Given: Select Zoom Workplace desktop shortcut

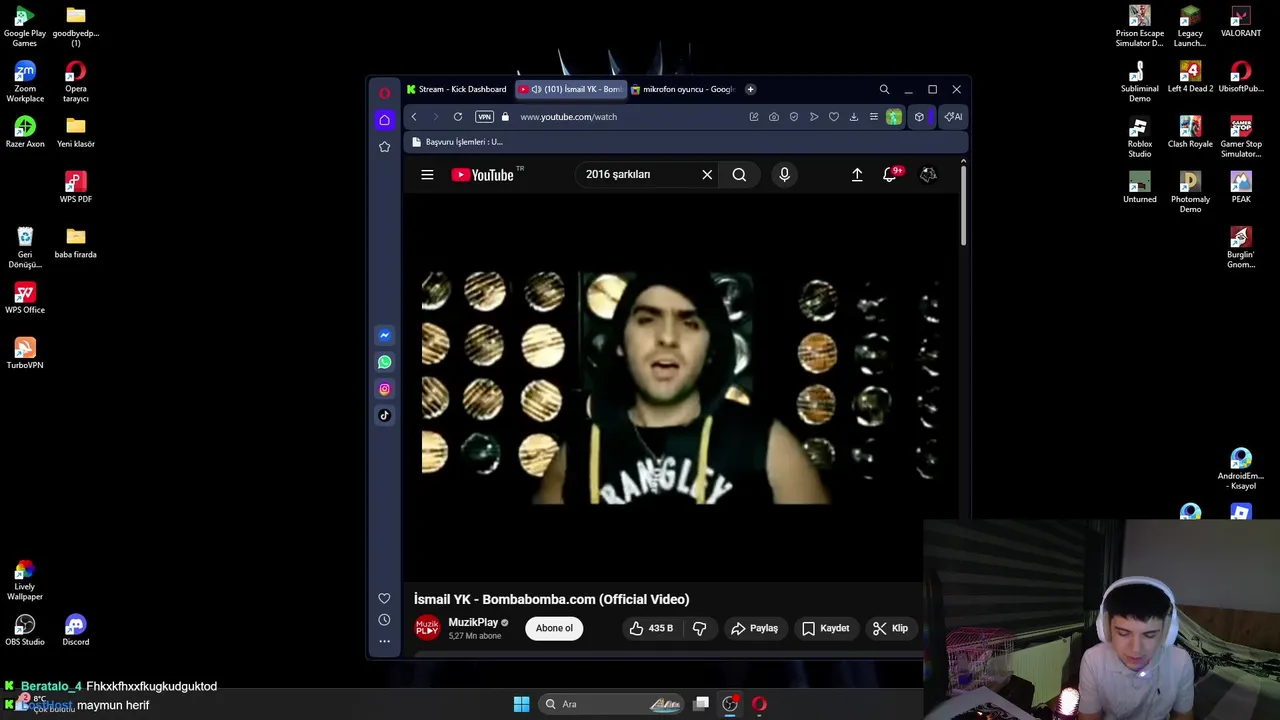Looking at the screenshot, I should [25, 83].
